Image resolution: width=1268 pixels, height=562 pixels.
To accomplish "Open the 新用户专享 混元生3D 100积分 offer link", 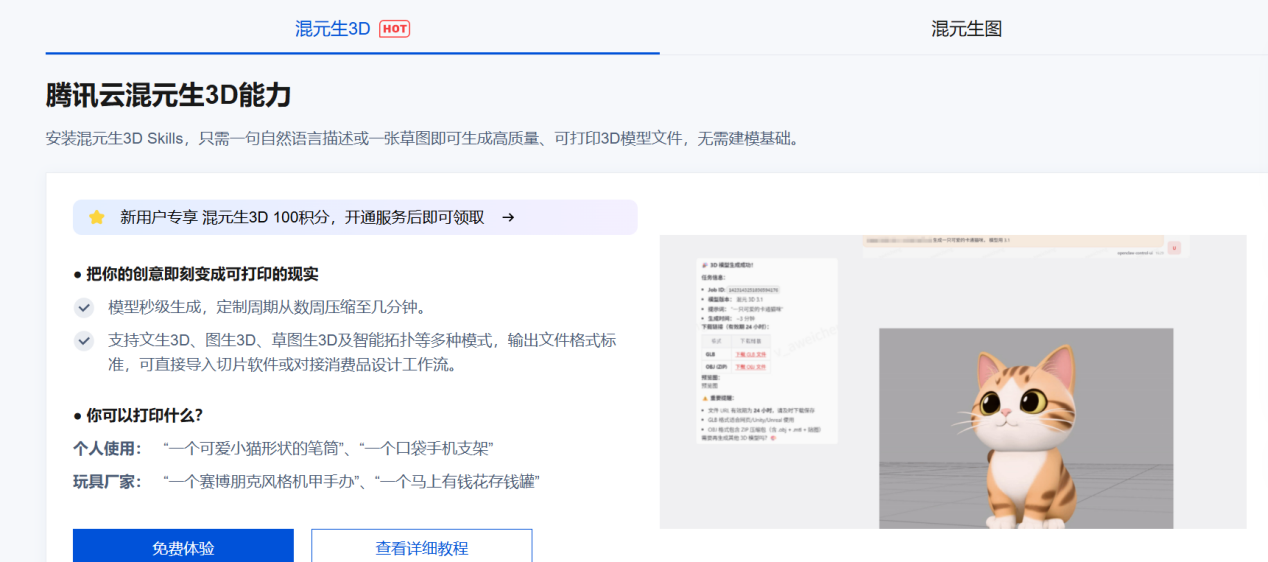I will [355, 217].
